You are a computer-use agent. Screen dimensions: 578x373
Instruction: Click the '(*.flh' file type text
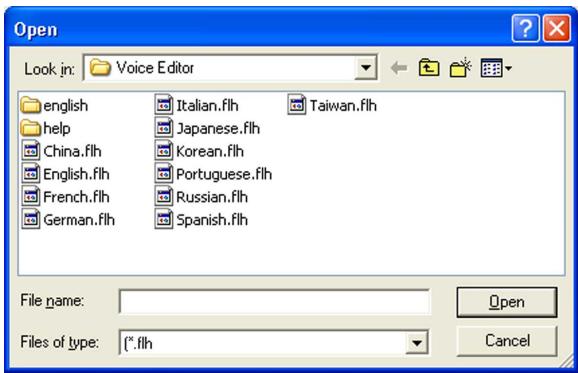coord(138,344)
